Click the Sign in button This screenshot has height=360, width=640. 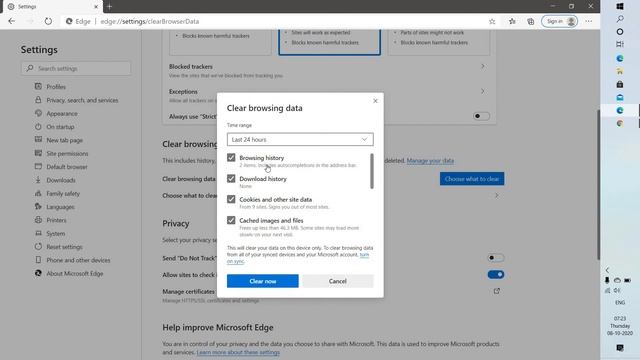(559, 21)
